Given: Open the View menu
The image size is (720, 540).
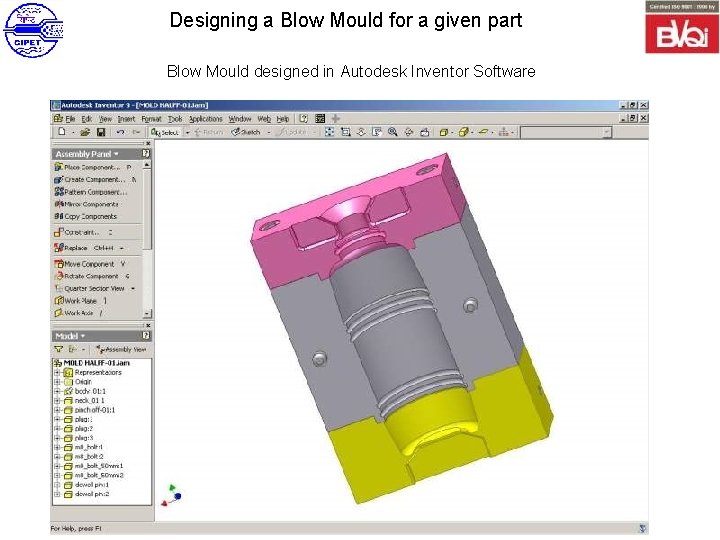Looking at the screenshot, I should 105,119.
